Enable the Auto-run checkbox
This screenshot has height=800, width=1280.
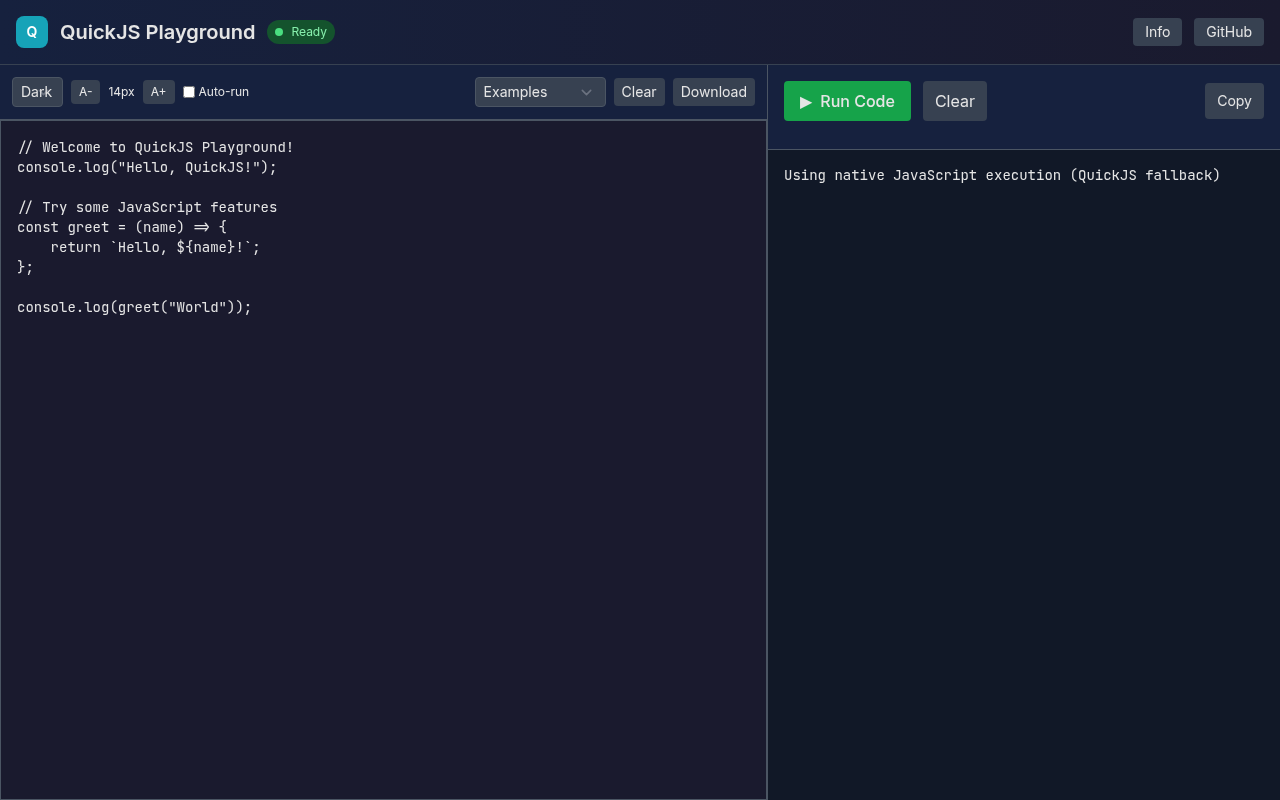point(189,92)
